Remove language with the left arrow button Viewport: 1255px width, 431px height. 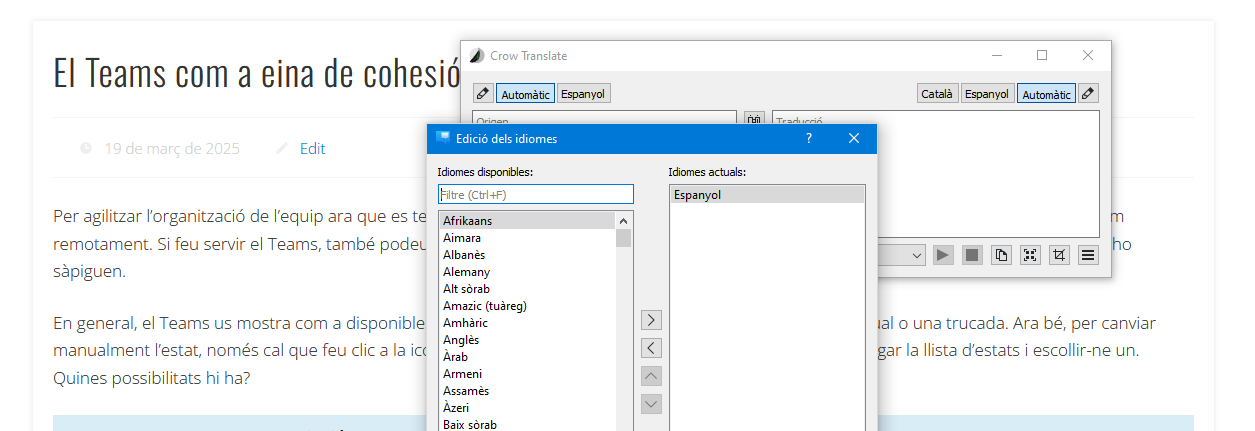(651, 348)
